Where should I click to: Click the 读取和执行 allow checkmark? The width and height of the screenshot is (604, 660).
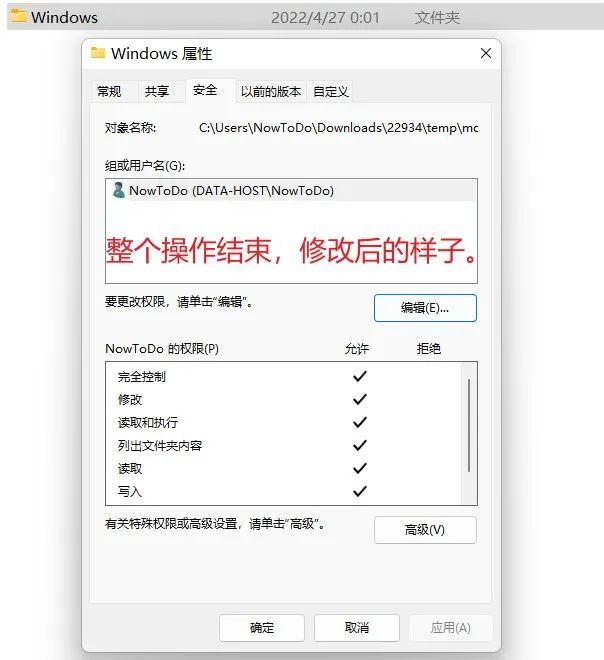coord(359,422)
